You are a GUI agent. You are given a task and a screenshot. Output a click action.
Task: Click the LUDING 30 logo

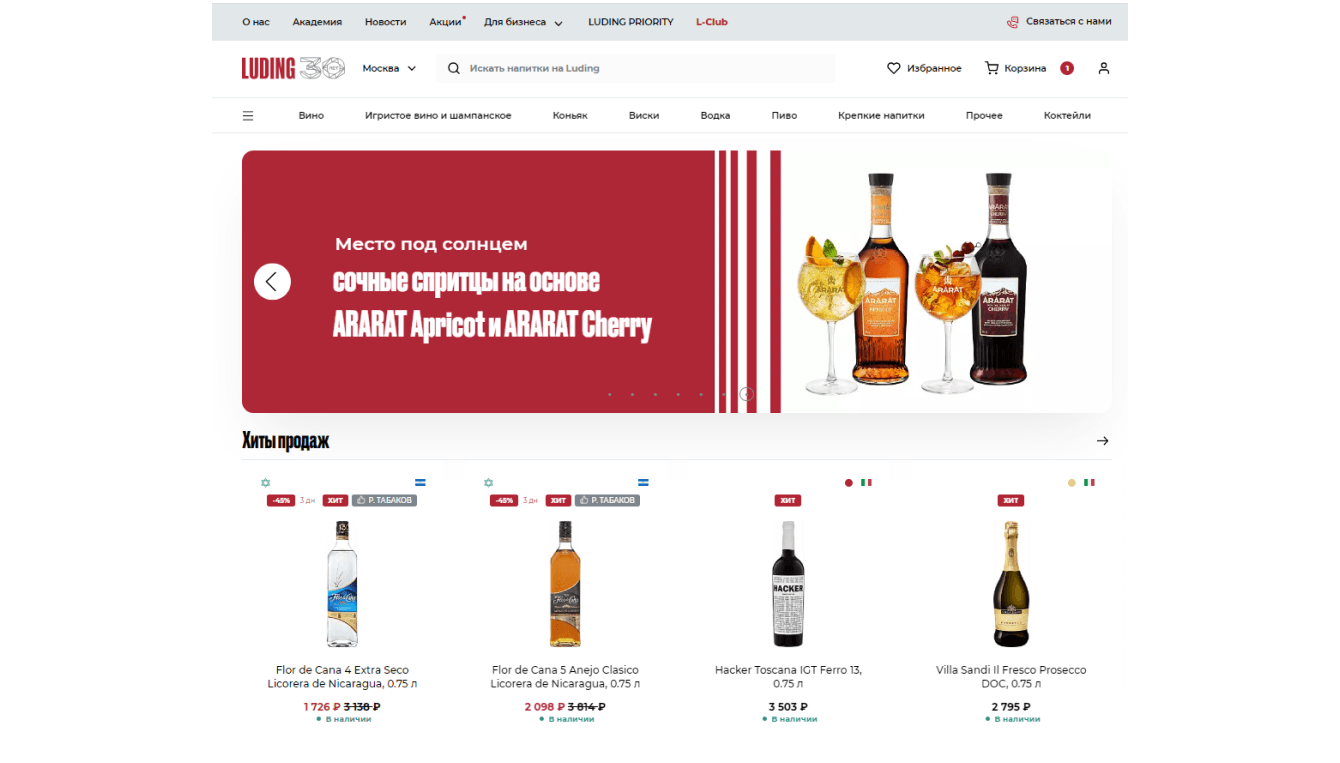point(293,68)
